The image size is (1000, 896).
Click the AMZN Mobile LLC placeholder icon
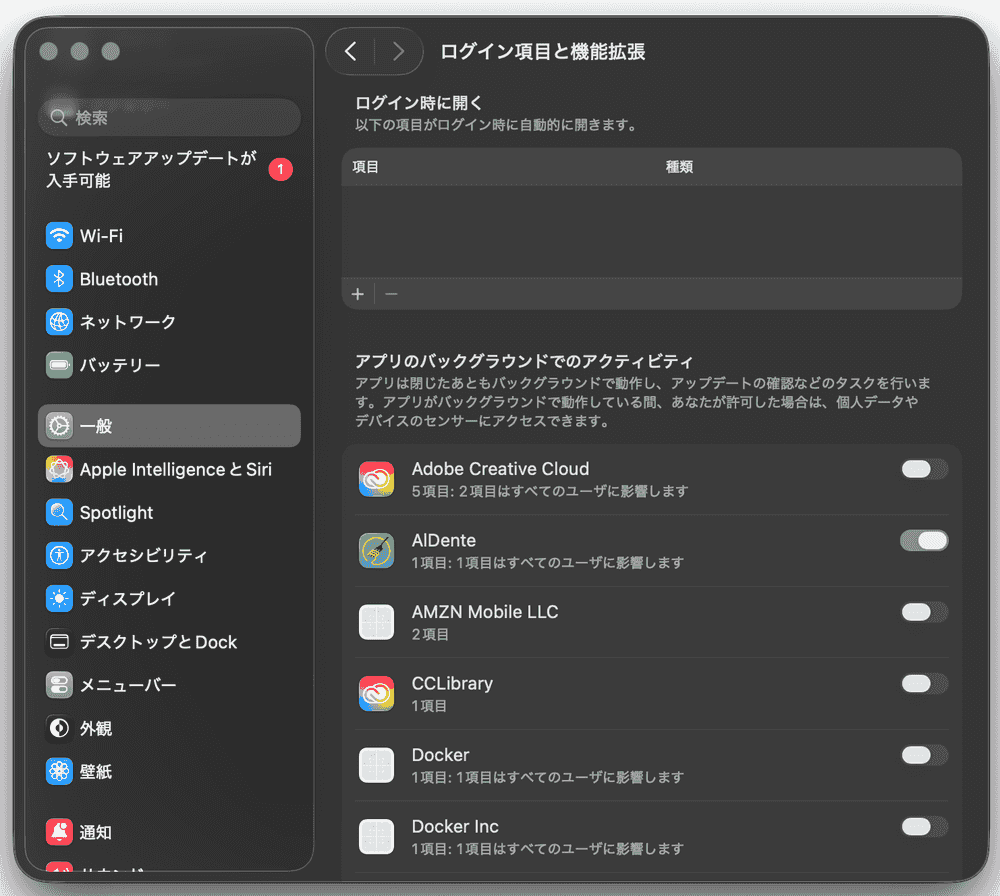click(x=376, y=622)
